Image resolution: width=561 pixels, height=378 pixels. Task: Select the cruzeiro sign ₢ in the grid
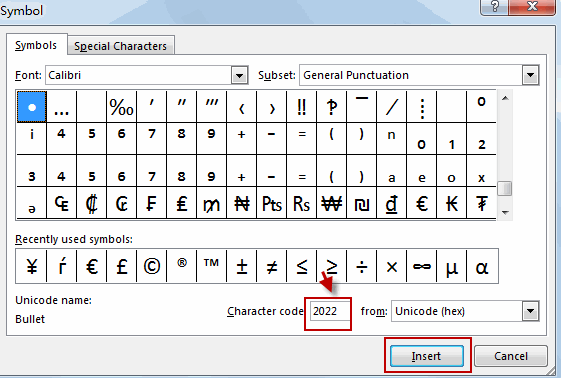click(x=121, y=202)
